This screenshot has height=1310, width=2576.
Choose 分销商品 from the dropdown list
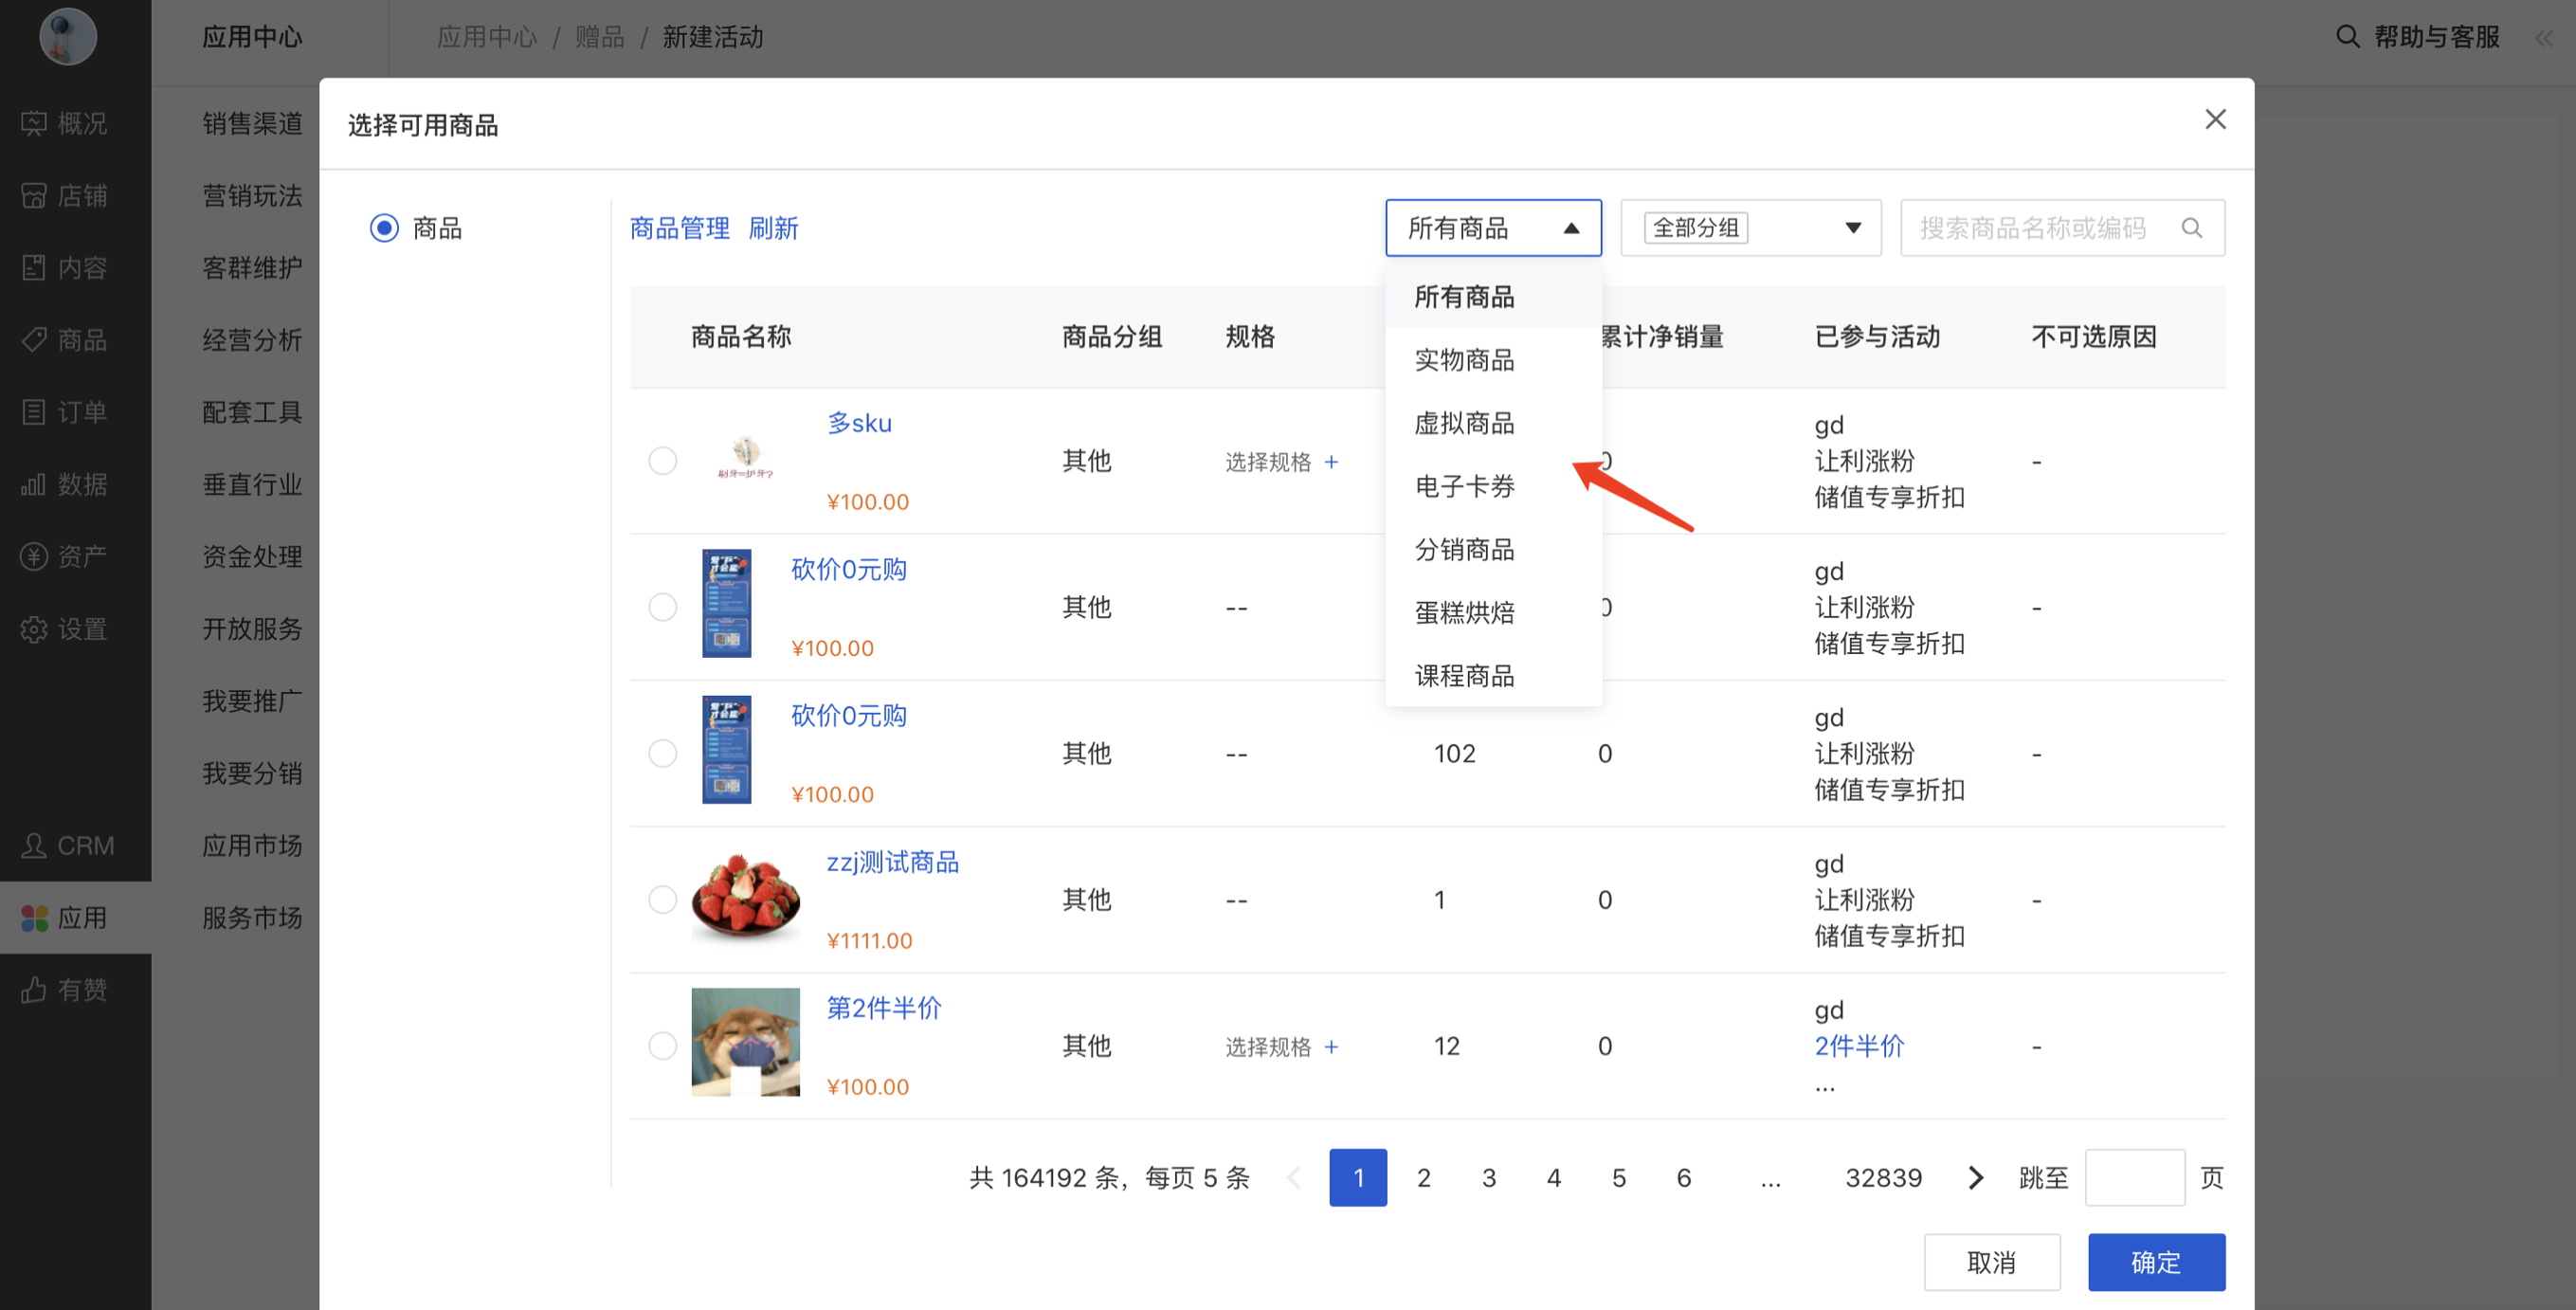point(1493,549)
